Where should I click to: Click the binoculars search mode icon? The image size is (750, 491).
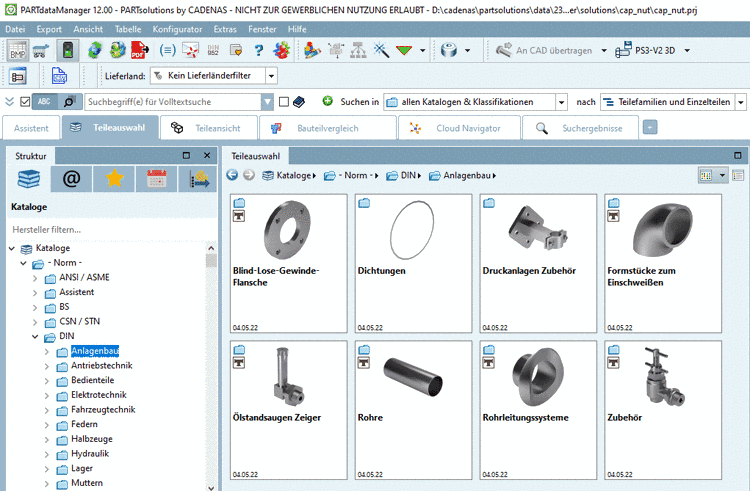click(69, 101)
